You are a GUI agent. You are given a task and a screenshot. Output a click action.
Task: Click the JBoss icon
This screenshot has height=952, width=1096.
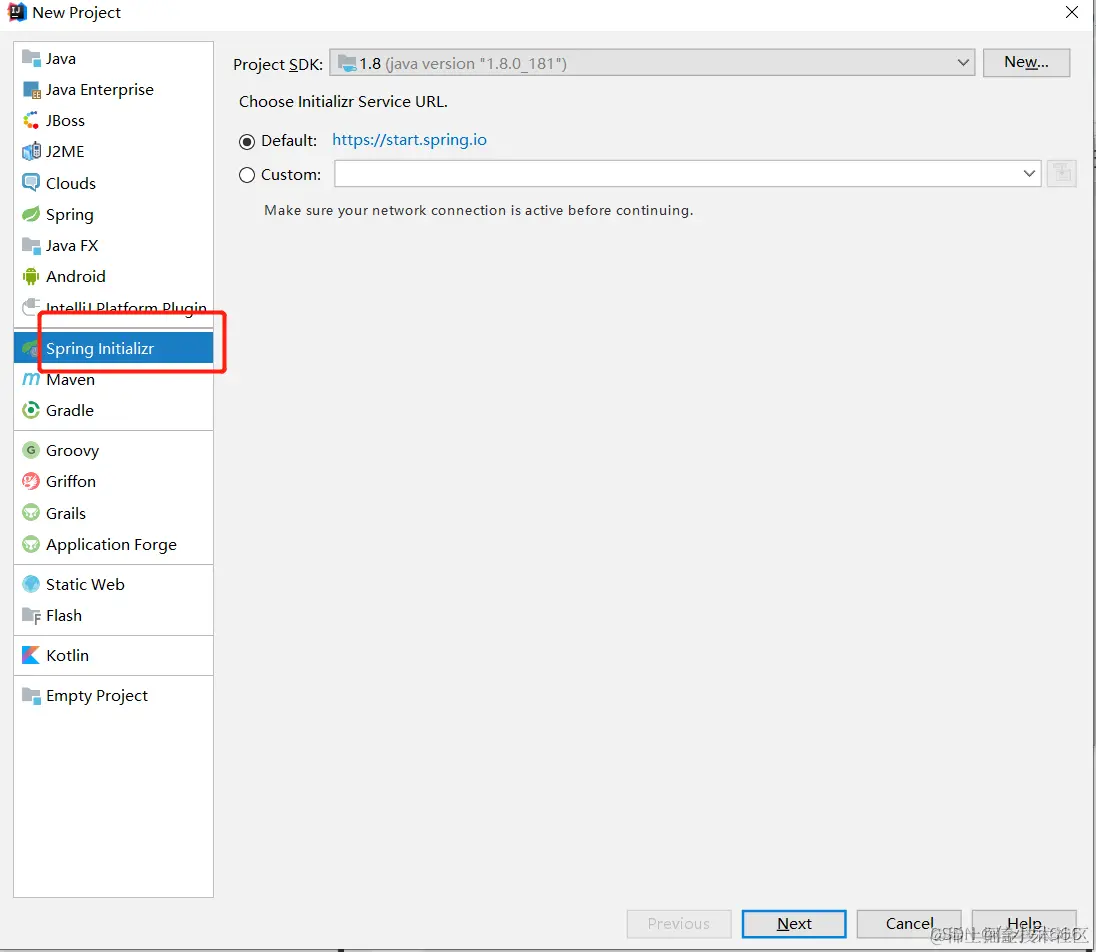31,120
